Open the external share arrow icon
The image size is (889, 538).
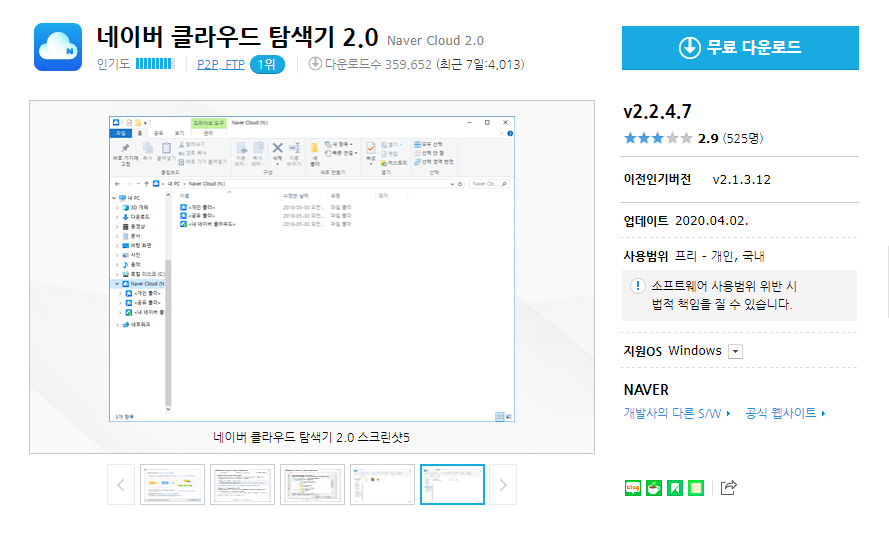point(729,487)
